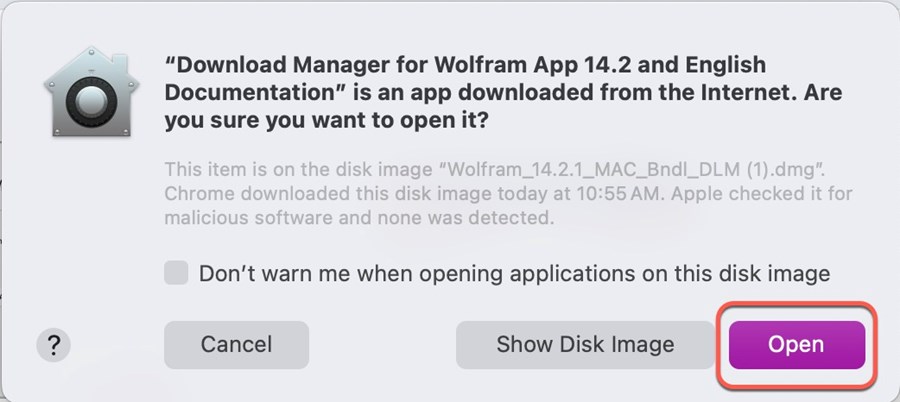This screenshot has height=402, width=900.
Task: Dismiss the dialog with the Cancel button
Action: [x=236, y=345]
